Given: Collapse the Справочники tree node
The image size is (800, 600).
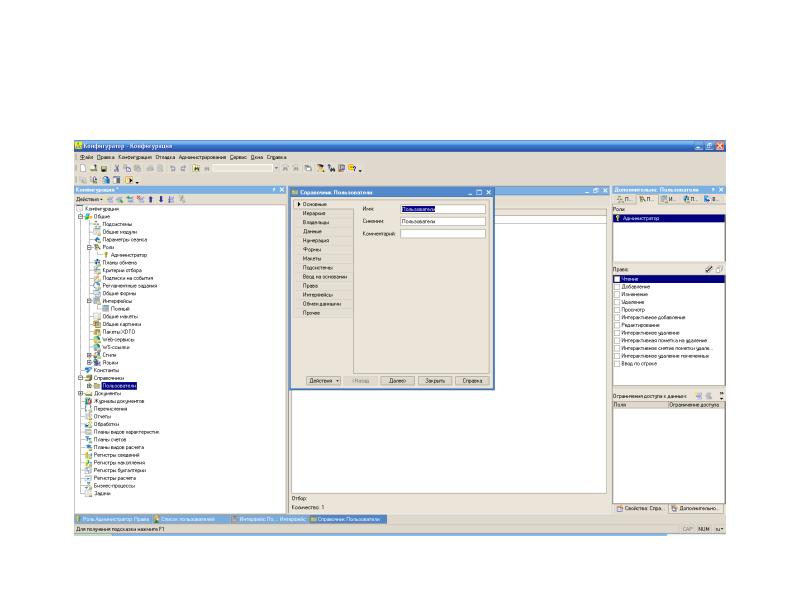Looking at the screenshot, I should 80,378.
